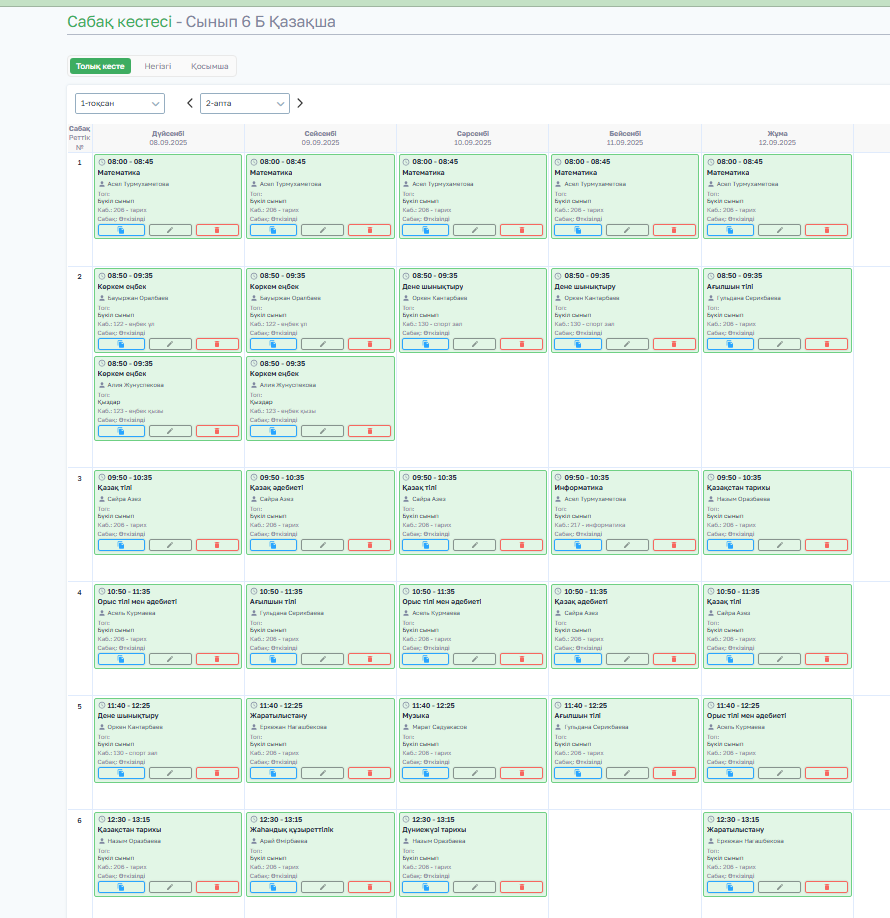Copy Wednesday Дүниежүзі тарихы lesson
This screenshot has width=890, height=918.
pos(426,887)
